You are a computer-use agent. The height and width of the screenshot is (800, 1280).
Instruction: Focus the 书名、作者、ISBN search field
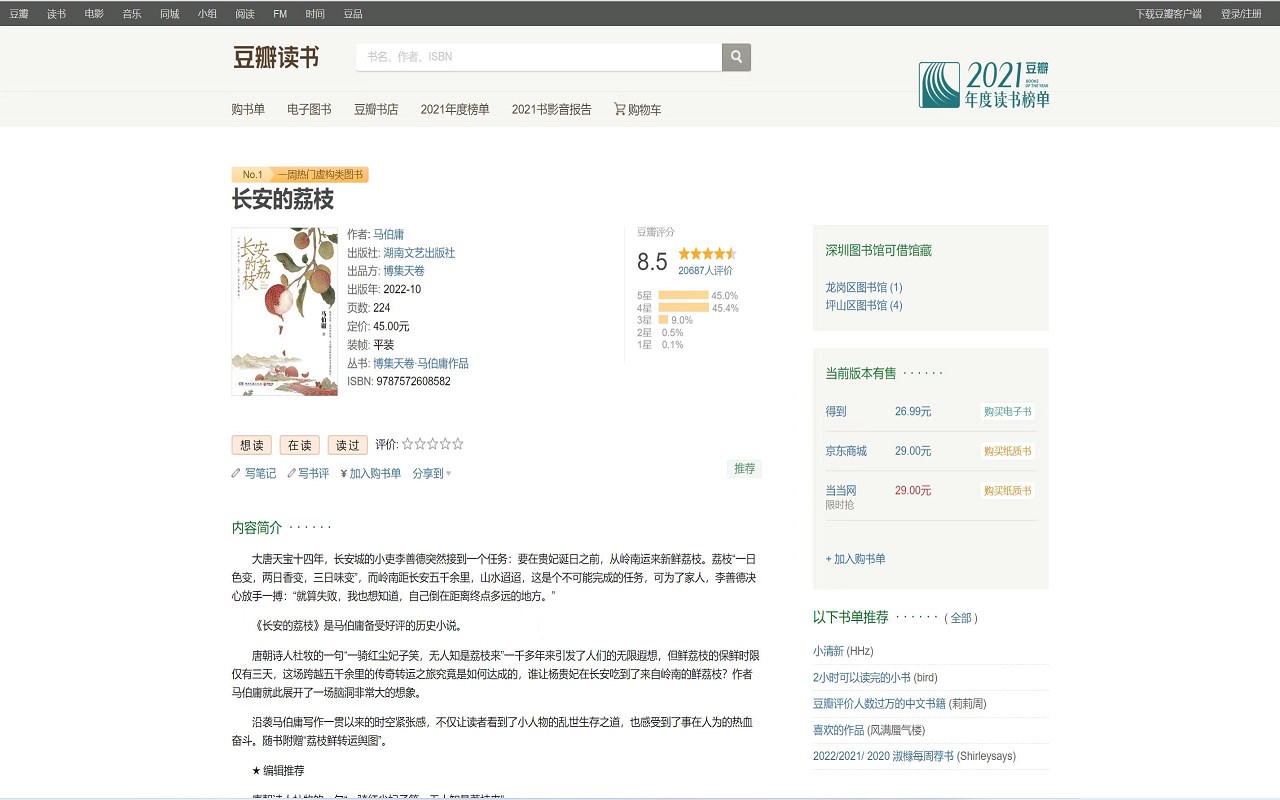[539, 57]
